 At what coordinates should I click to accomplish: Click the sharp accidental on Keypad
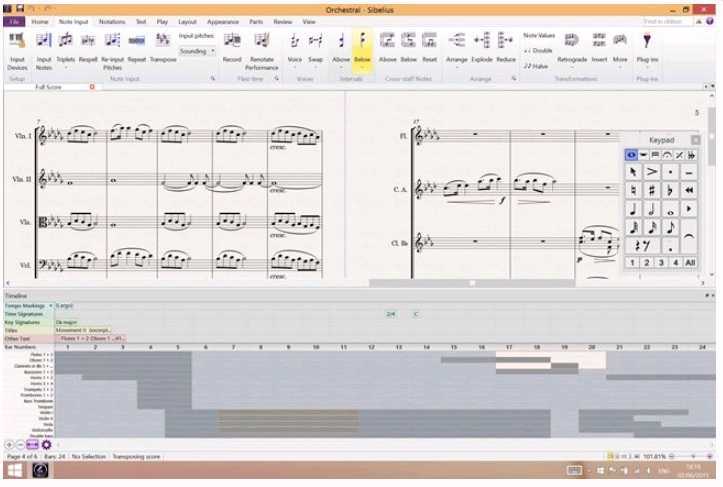652,190
